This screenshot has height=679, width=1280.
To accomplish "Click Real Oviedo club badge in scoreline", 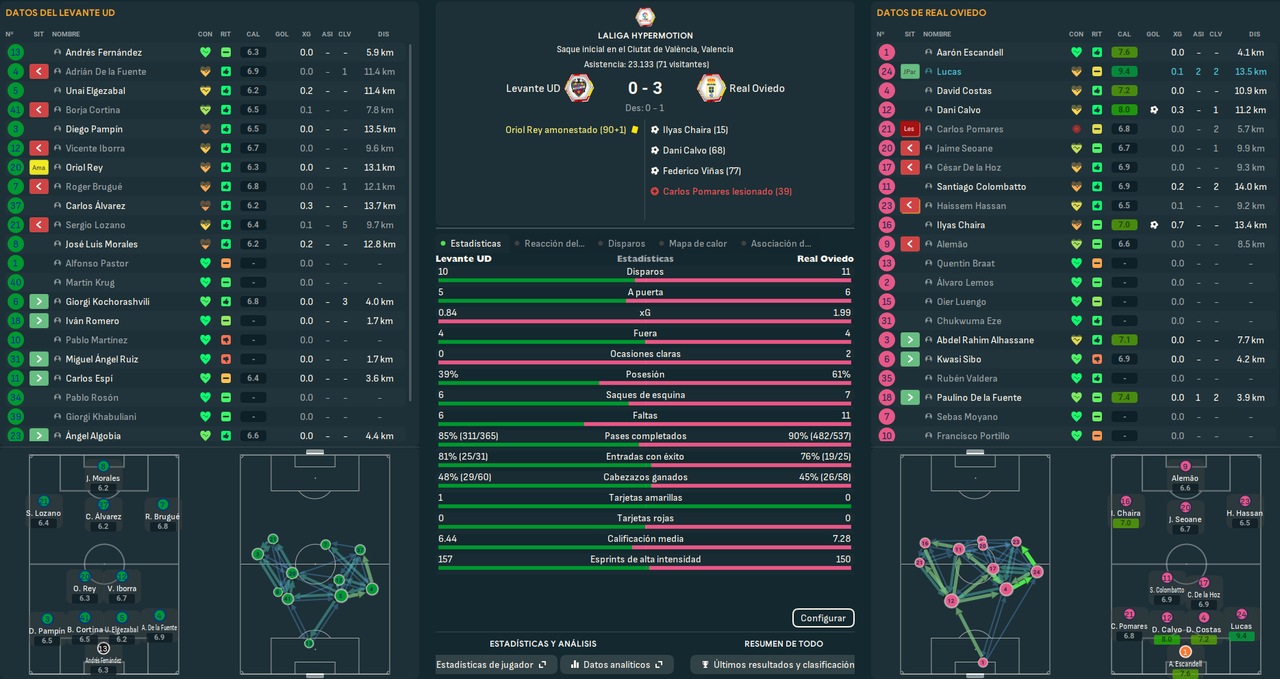I will [711, 88].
